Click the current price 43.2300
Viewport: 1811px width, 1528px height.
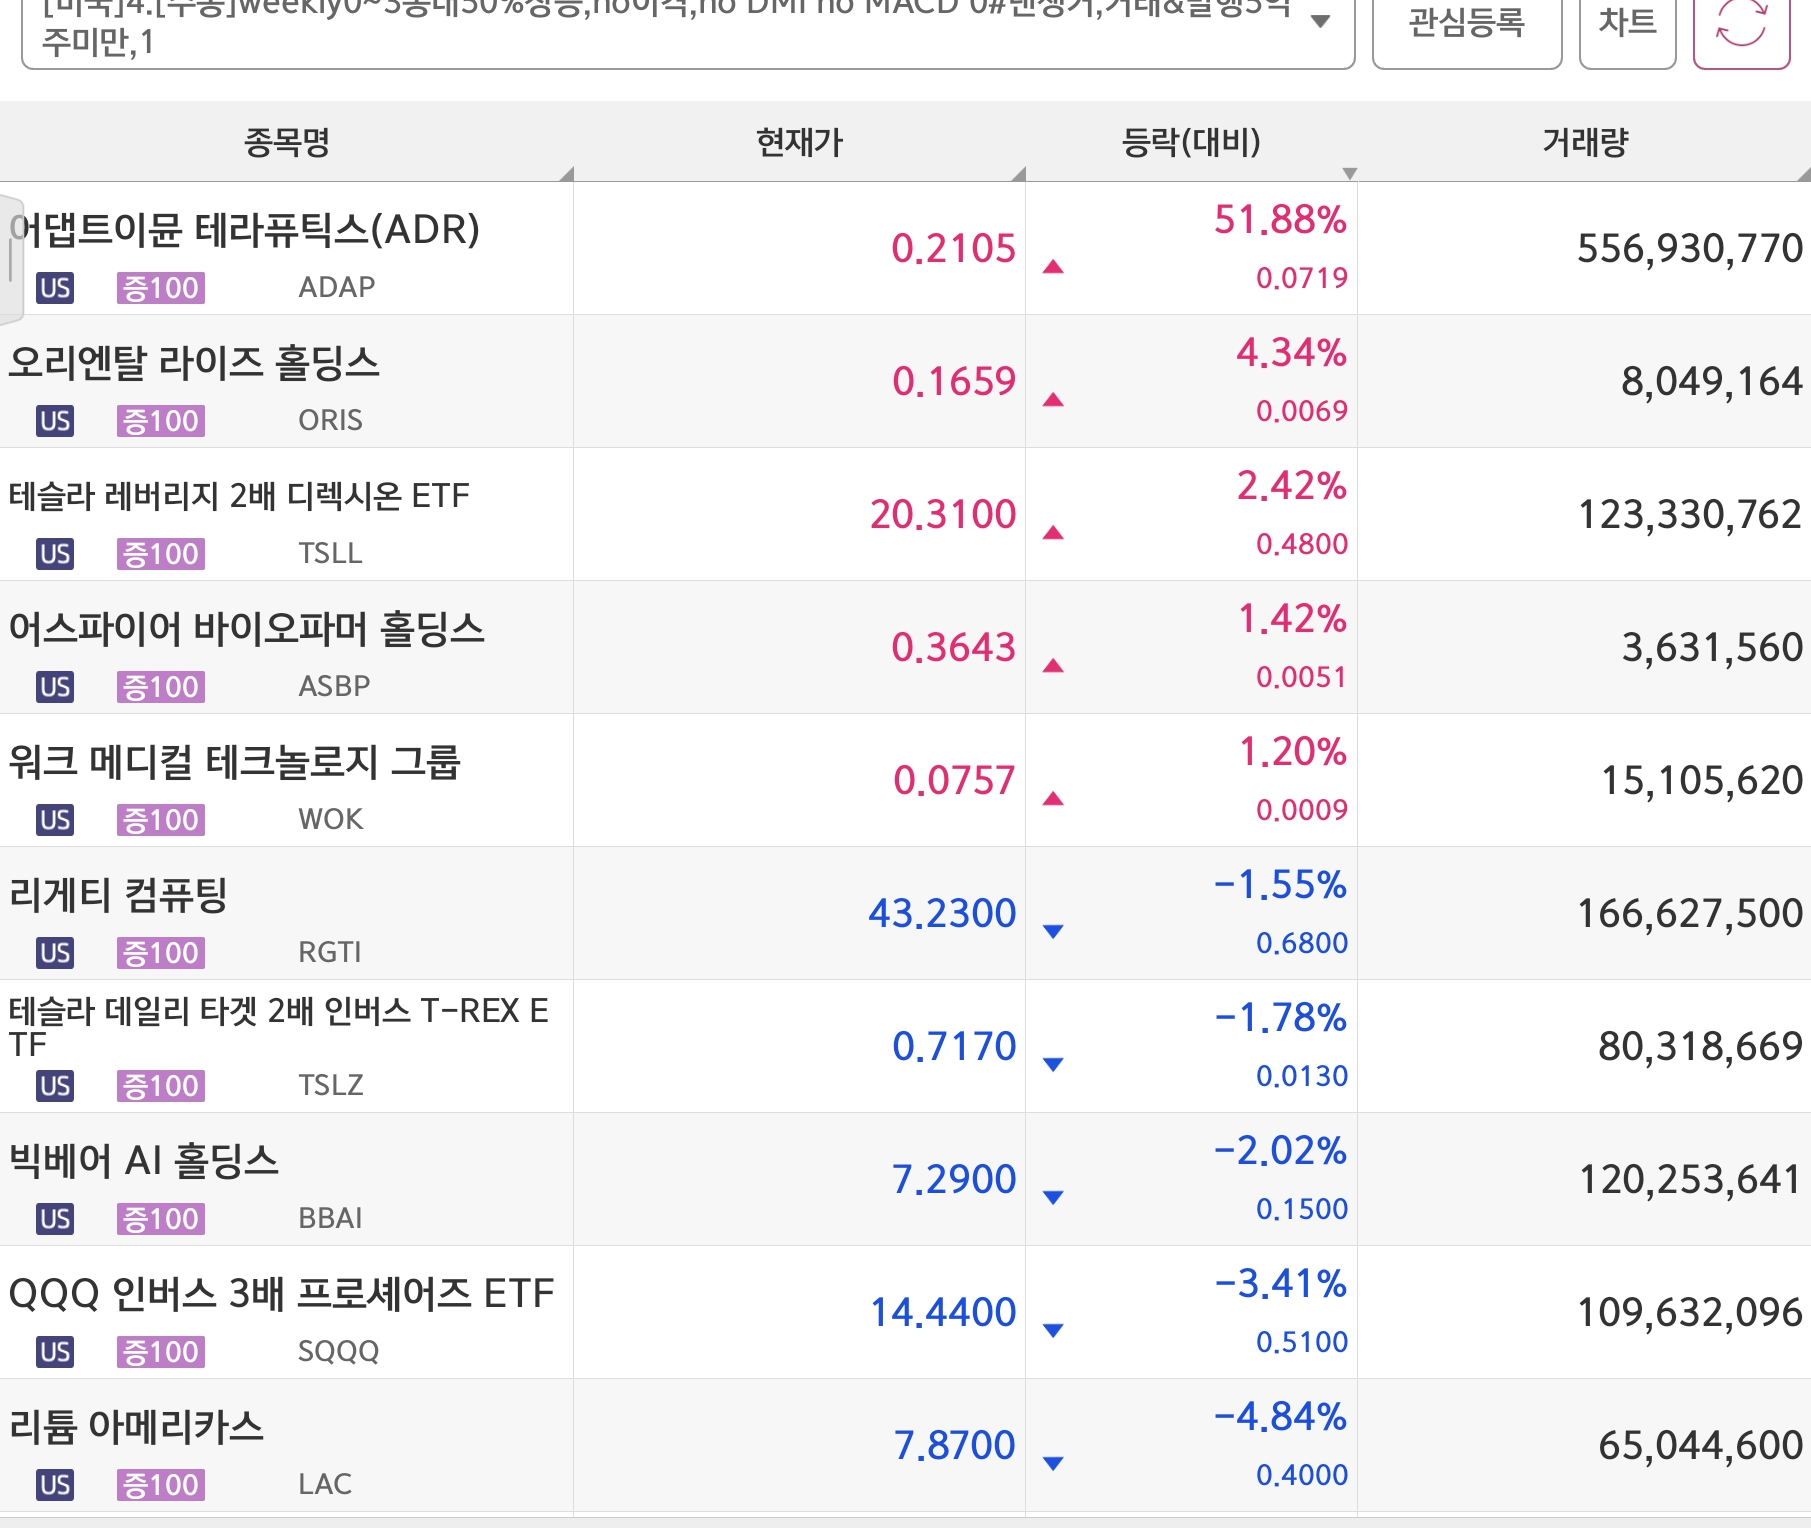tap(942, 913)
